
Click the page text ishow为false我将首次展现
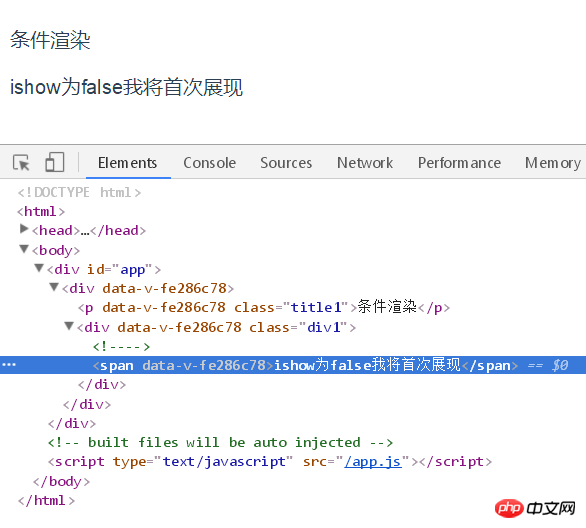(x=126, y=87)
